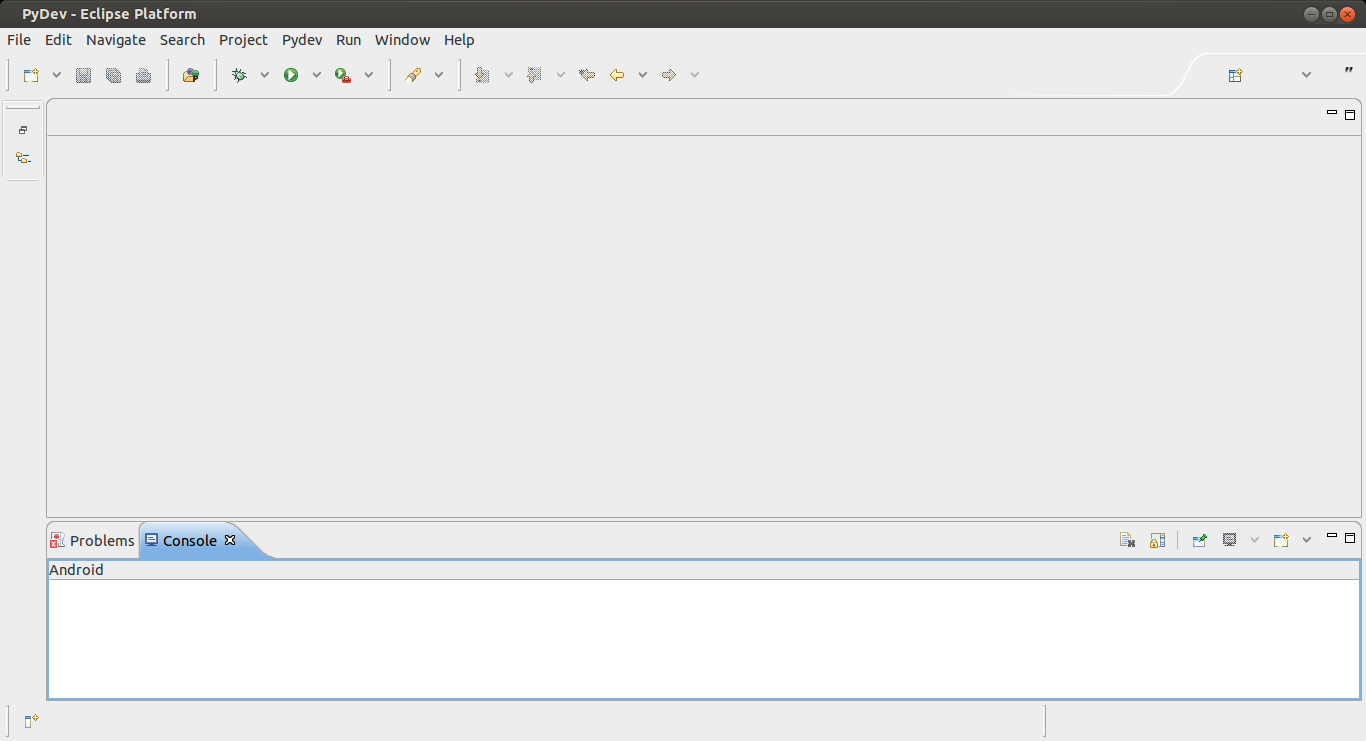
Task: Open the Previous Annotation dropdown arrow
Action: coord(560,75)
